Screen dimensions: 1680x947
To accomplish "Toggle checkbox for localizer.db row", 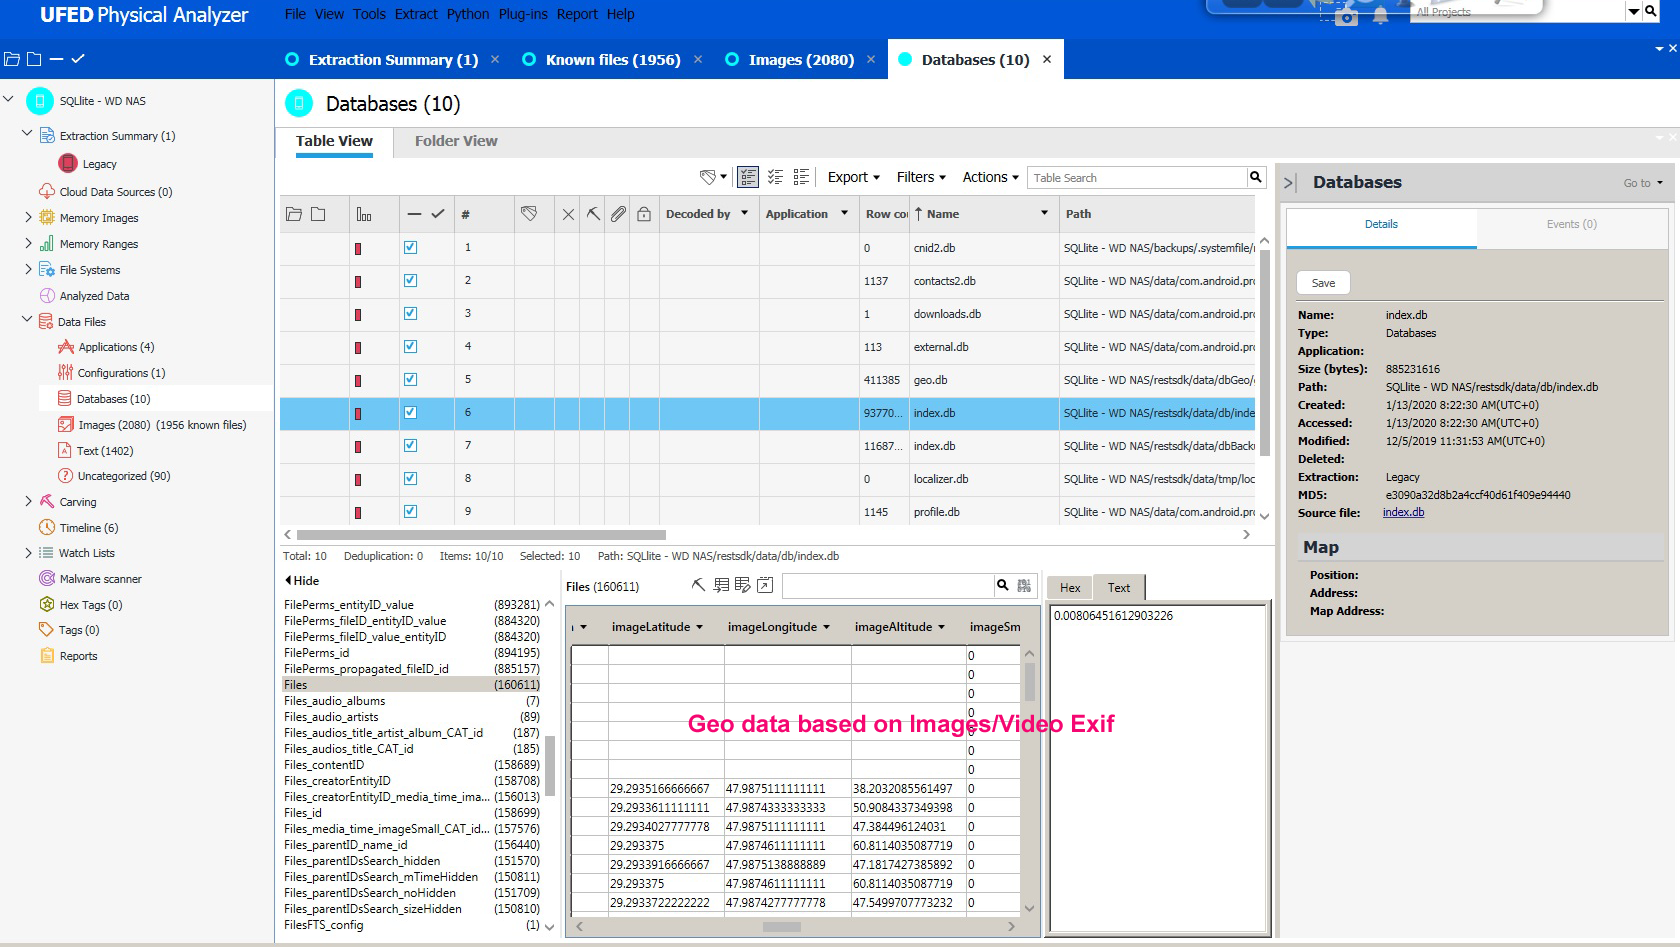I will (x=410, y=478).
